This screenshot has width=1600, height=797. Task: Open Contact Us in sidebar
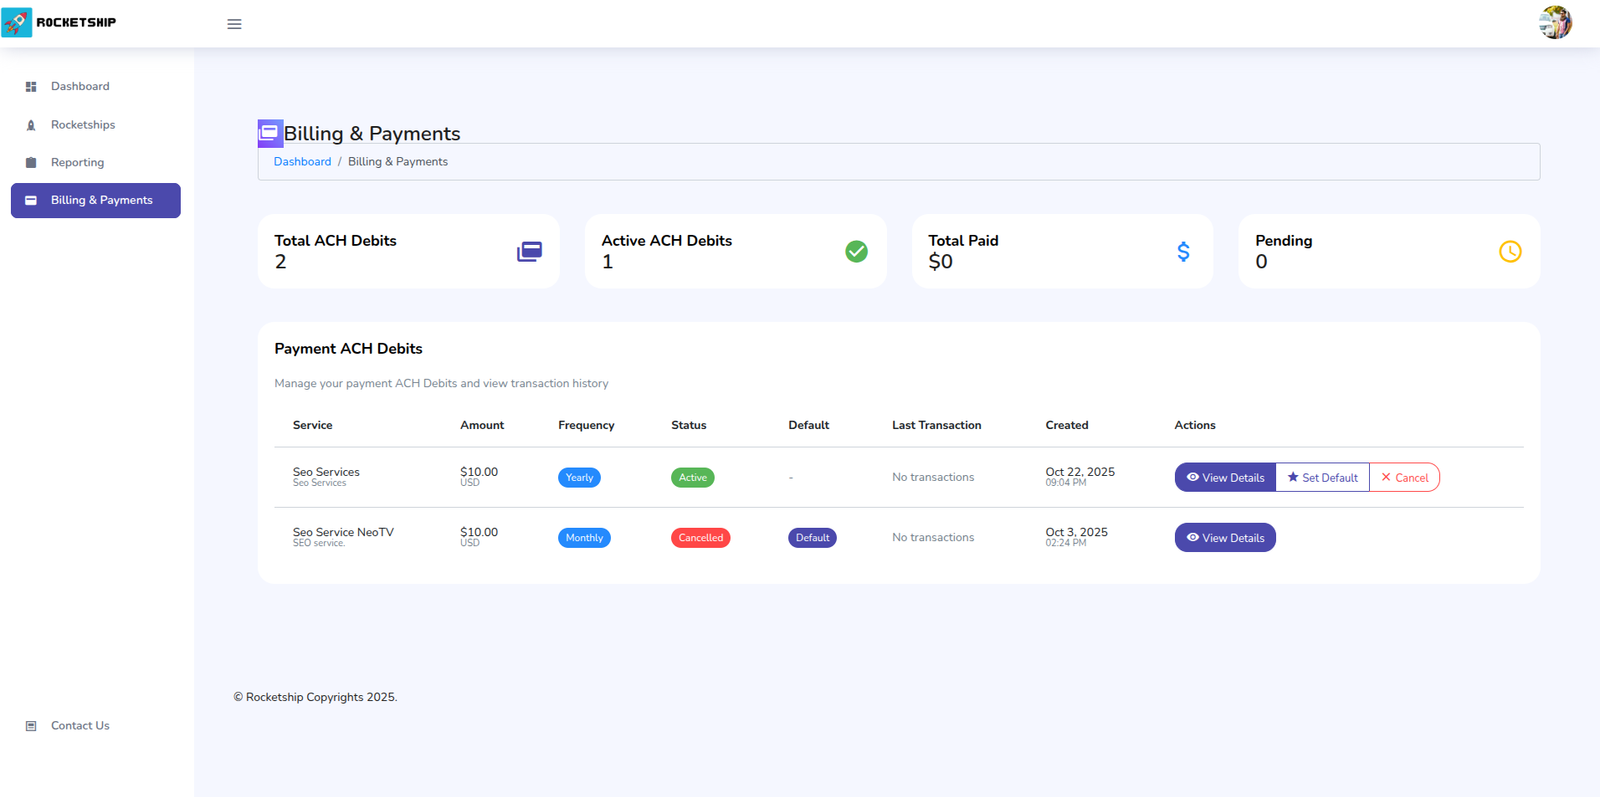(x=80, y=726)
